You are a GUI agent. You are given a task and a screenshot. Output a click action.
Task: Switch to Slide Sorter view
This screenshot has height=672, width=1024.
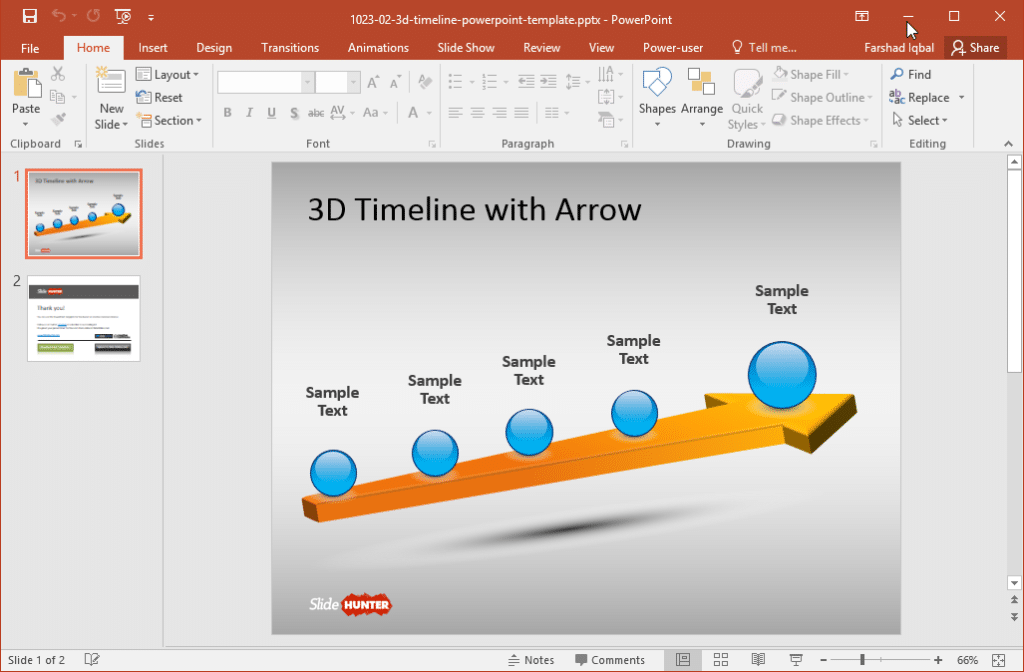pyautogui.click(x=722, y=659)
